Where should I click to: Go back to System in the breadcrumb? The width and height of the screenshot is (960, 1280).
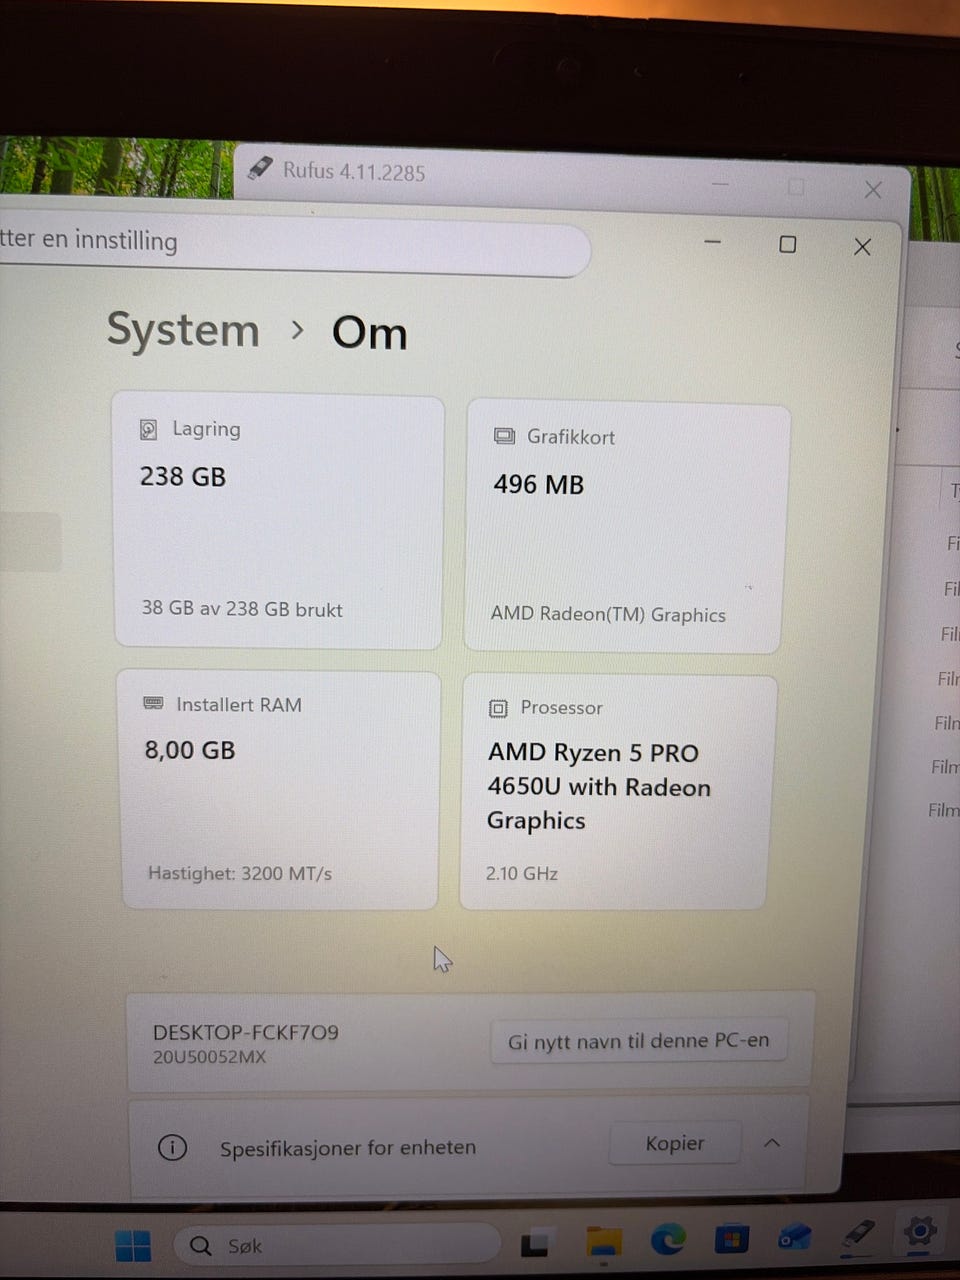(x=183, y=330)
